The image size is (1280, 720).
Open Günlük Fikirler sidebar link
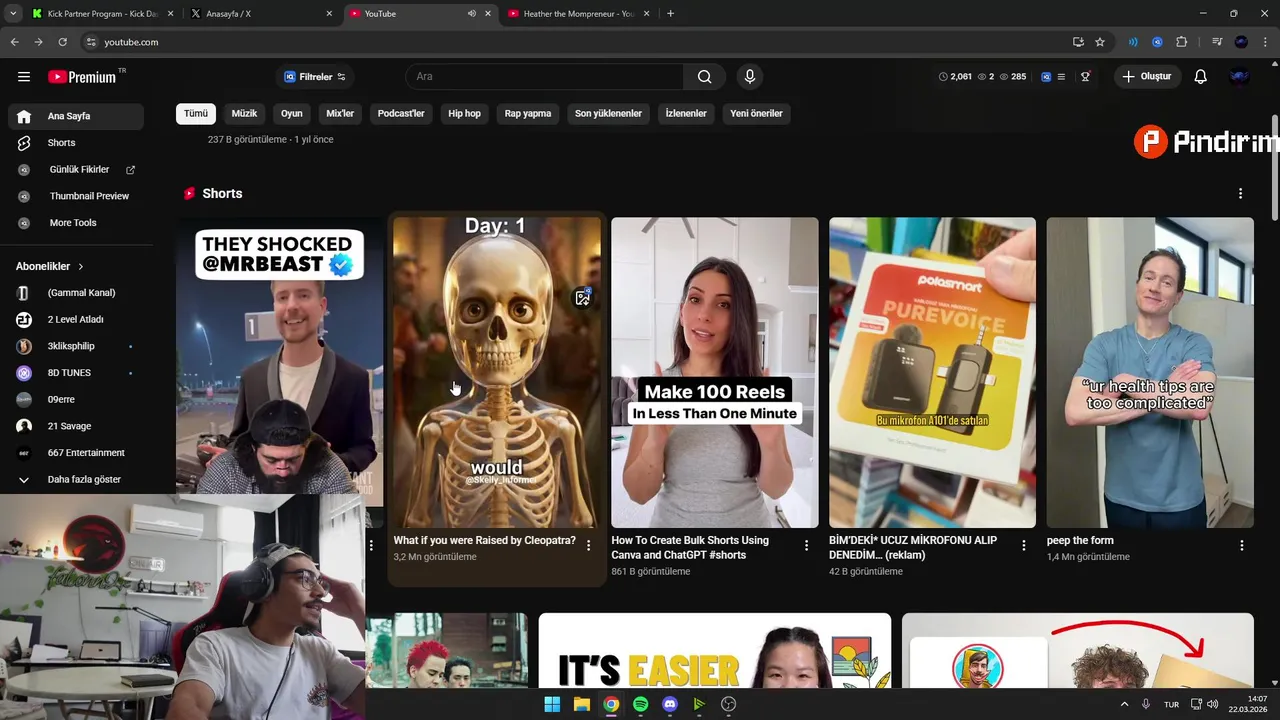click(76, 170)
